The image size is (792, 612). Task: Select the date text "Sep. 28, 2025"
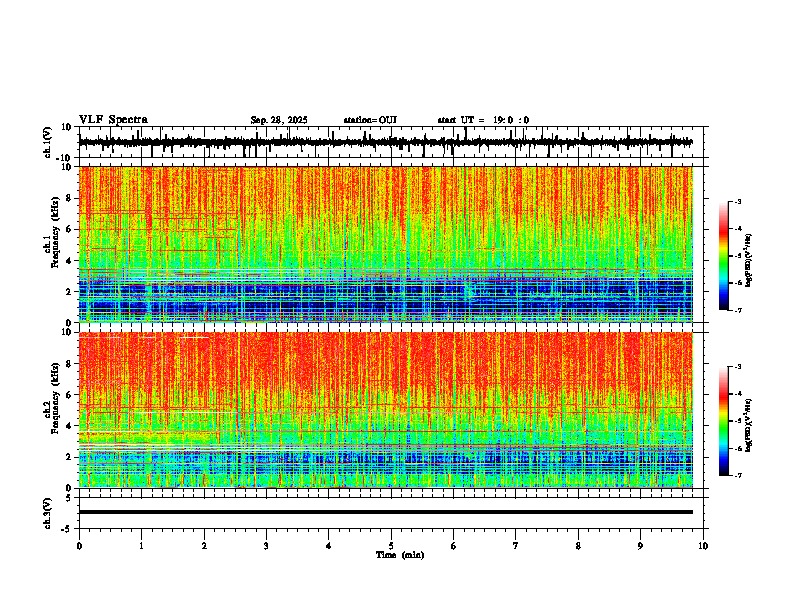pyautogui.click(x=279, y=120)
